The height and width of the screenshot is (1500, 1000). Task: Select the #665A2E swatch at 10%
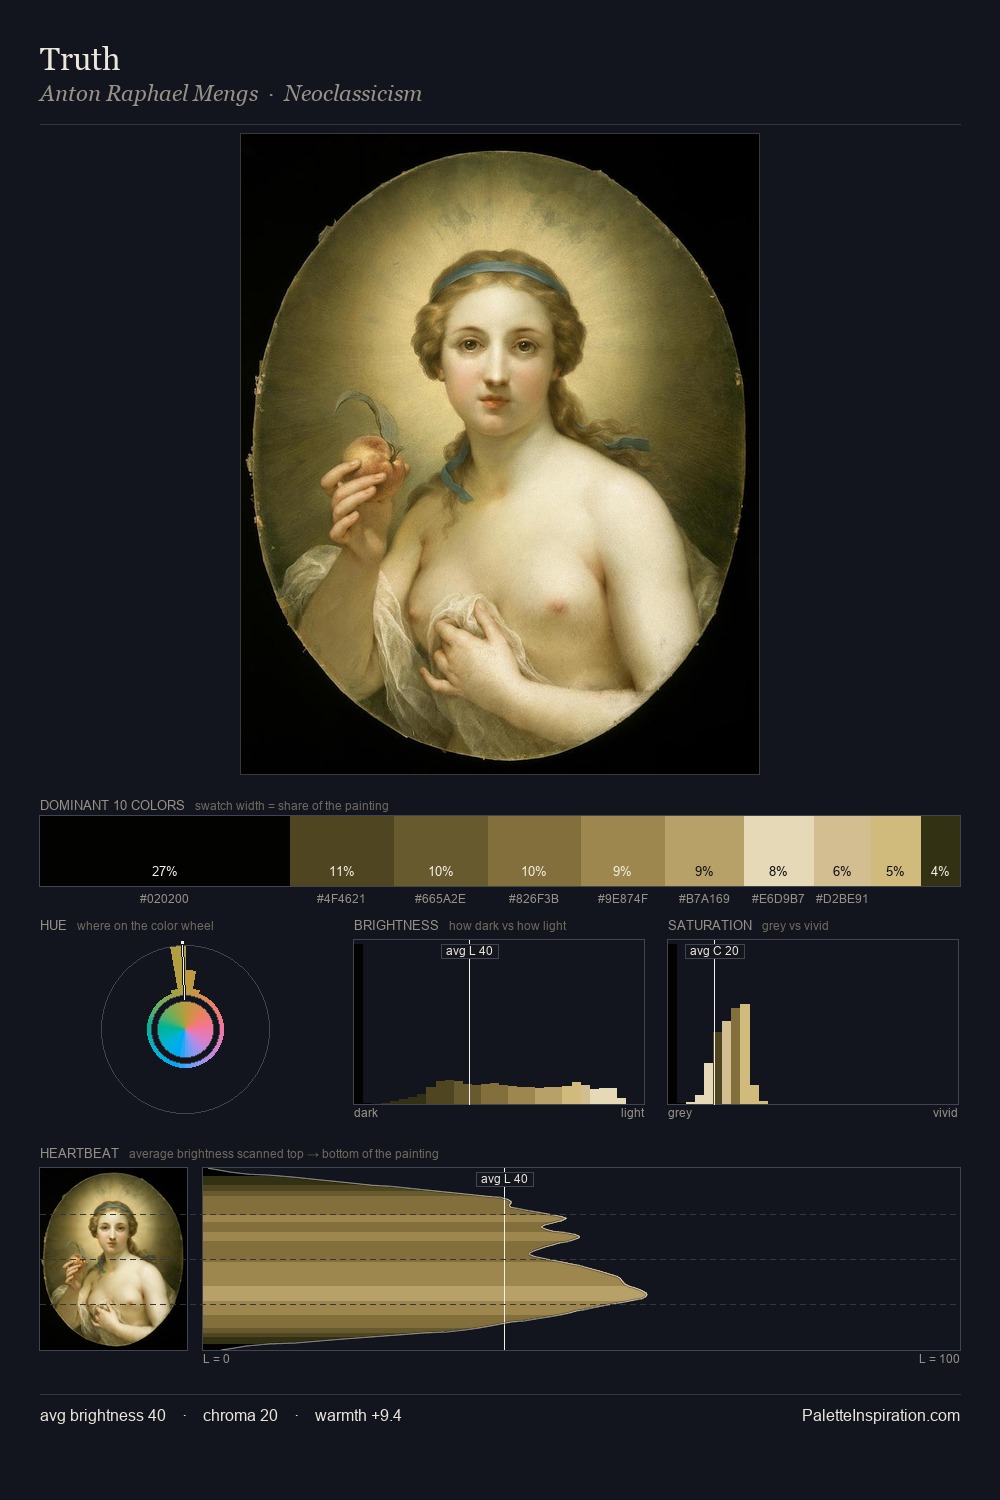441,851
